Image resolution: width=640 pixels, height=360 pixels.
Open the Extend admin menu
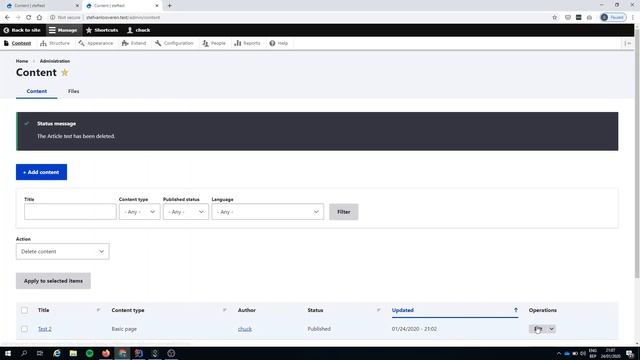[x=134, y=43]
